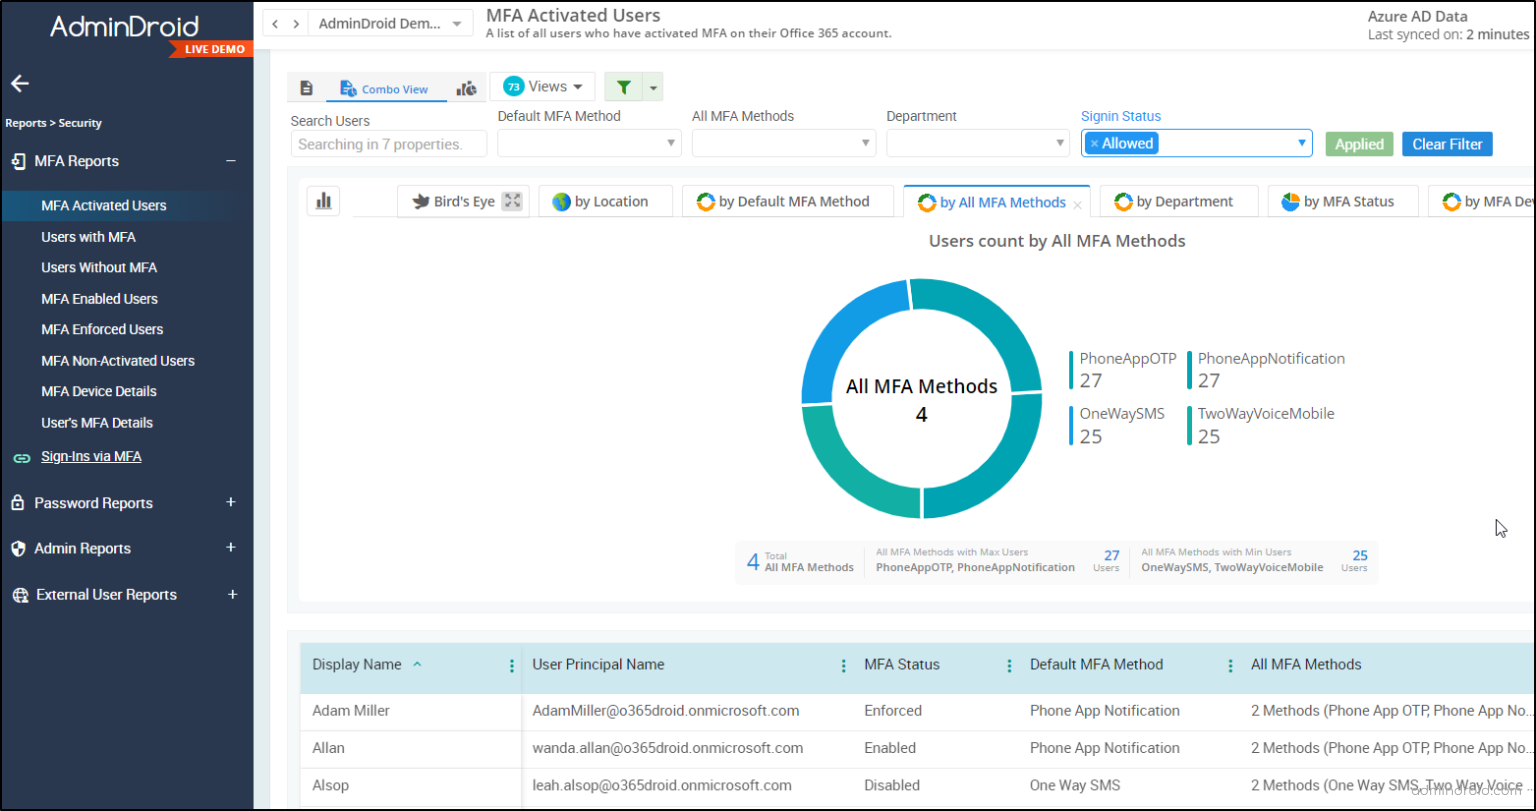
Task: Click the back arrow in the sidebar
Action: [x=20, y=84]
